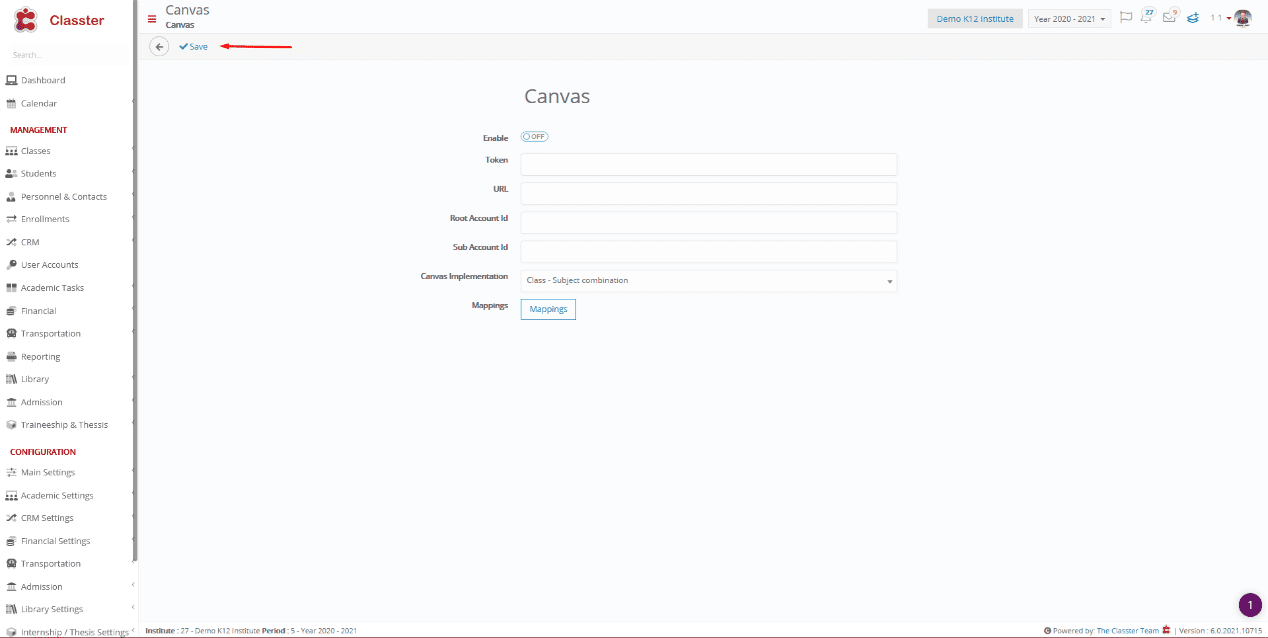Click the blue layers icon in the header

tap(1193, 18)
